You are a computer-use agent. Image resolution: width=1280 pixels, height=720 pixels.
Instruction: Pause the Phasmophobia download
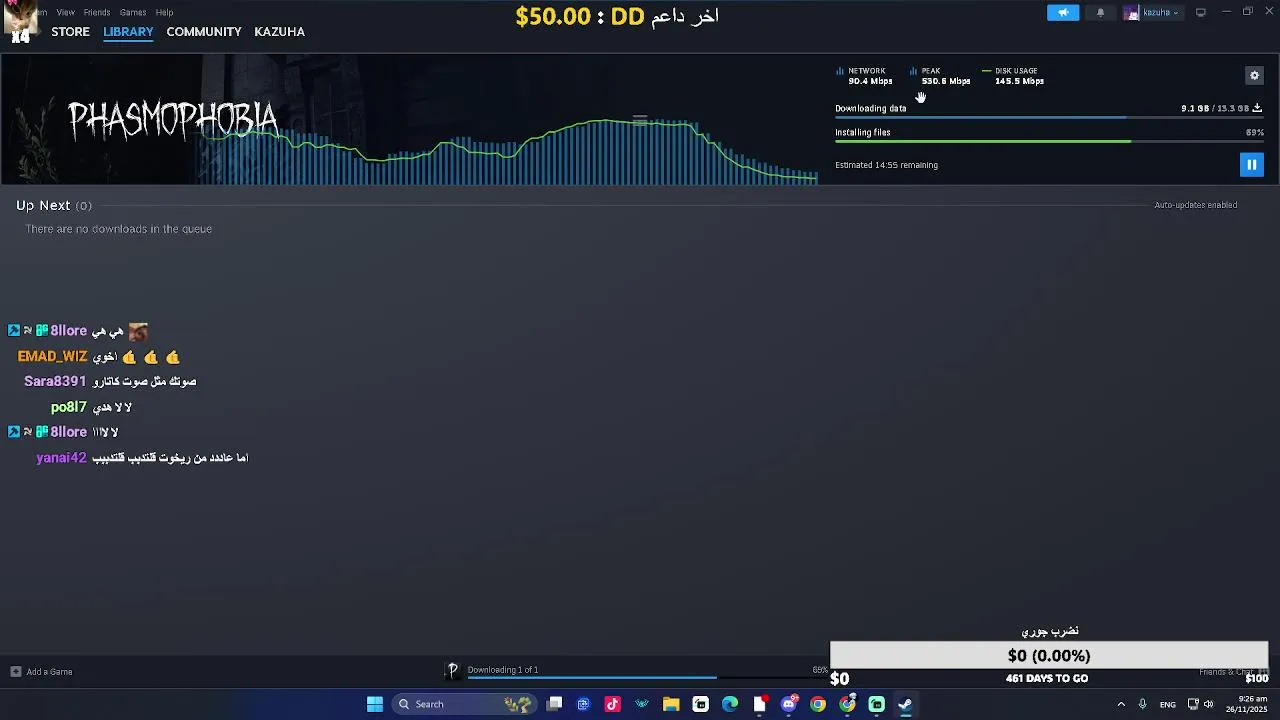pyautogui.click(x=1251, y=165)
